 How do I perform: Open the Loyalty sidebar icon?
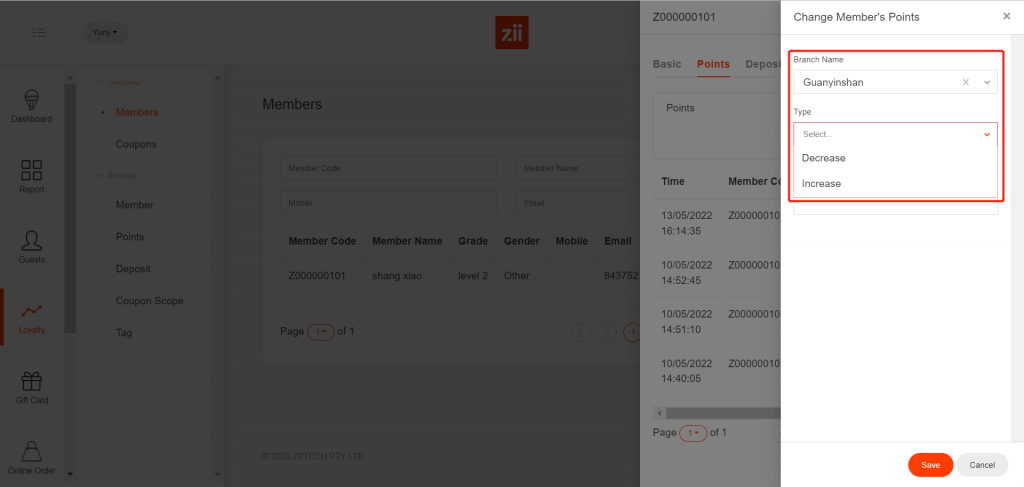coord(31,316)
